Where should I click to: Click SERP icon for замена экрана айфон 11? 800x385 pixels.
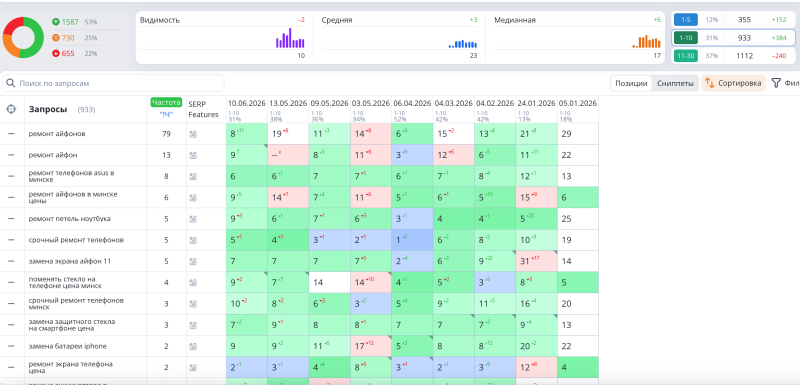coord(193,261)
